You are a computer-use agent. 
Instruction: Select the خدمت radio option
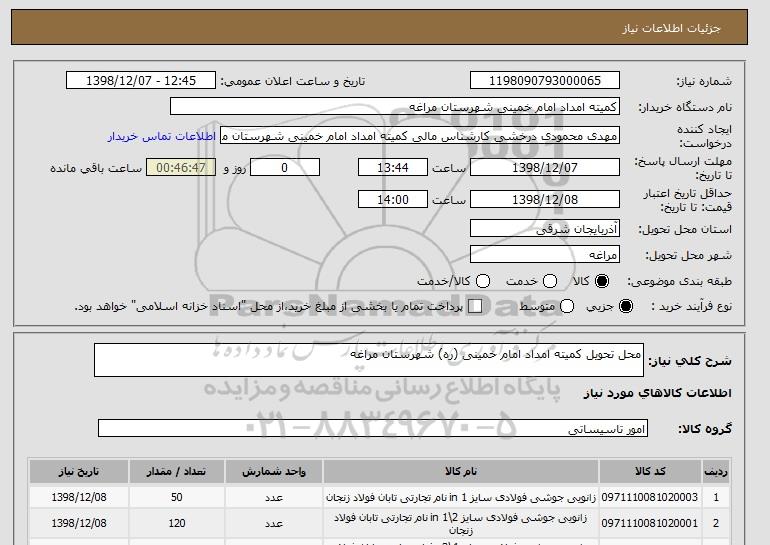(x=540, y=281)
